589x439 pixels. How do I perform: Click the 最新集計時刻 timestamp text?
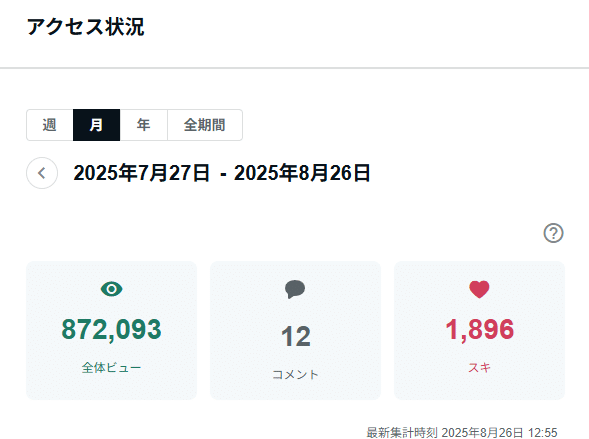[462, 432]
